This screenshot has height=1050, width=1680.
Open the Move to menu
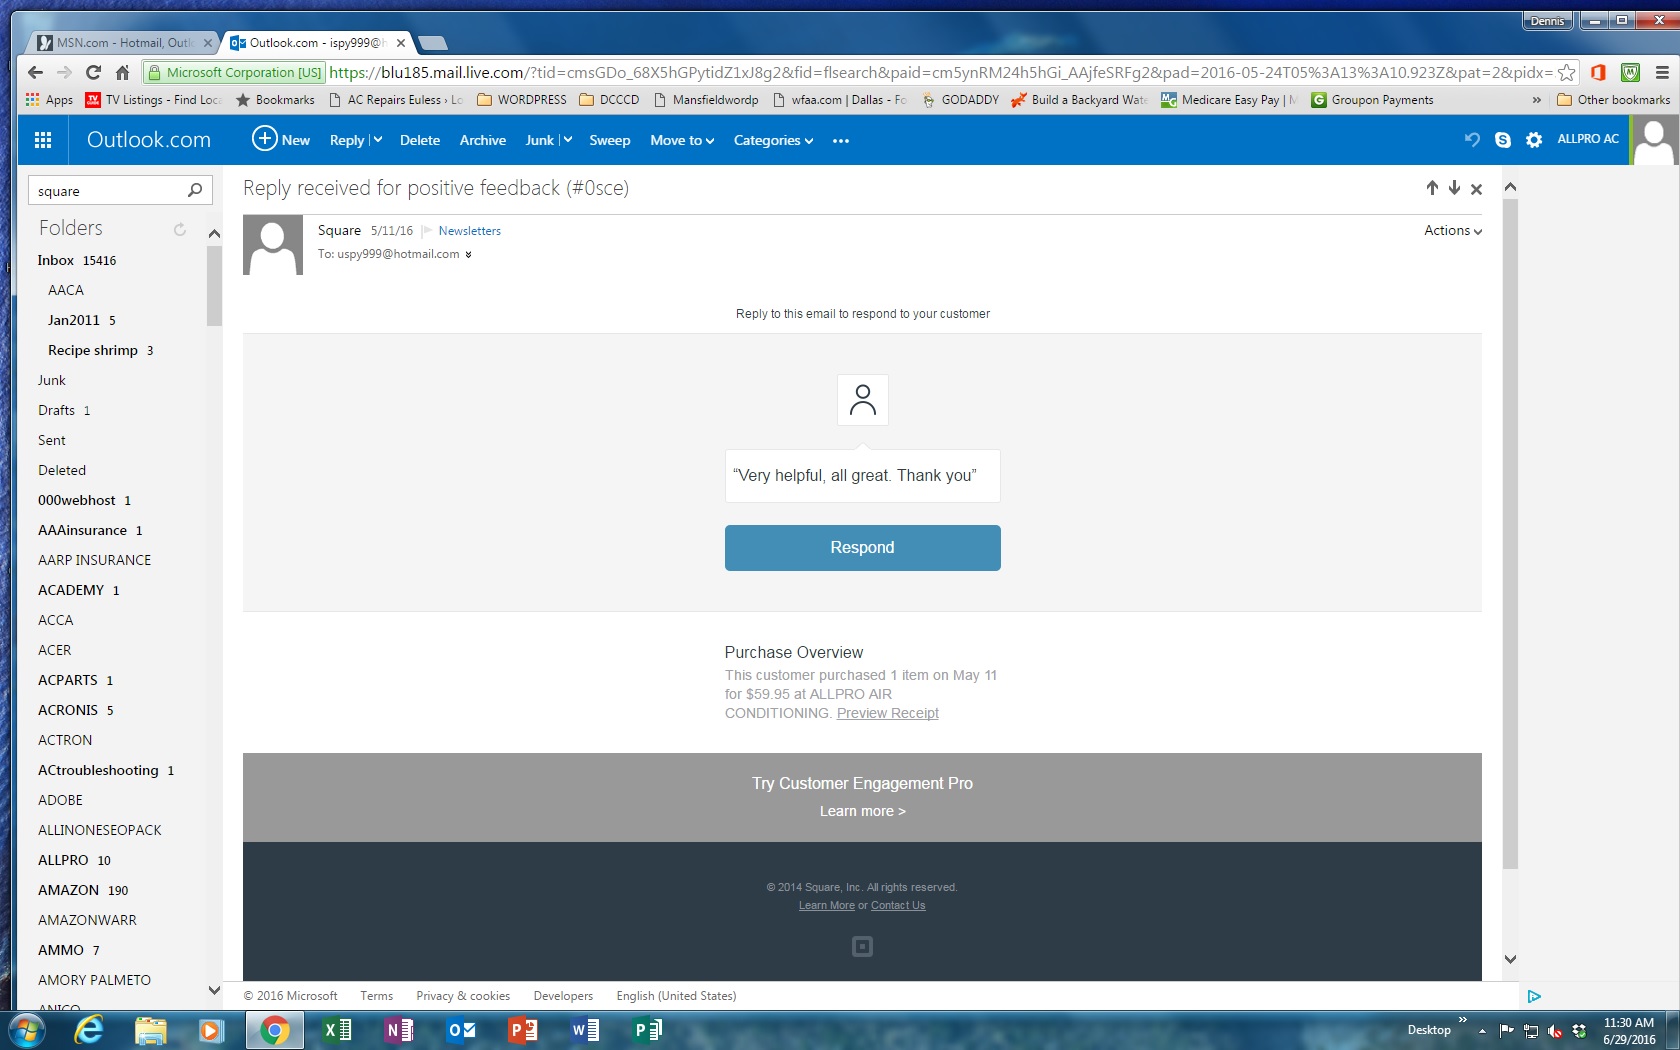click(x=681, y=140)
